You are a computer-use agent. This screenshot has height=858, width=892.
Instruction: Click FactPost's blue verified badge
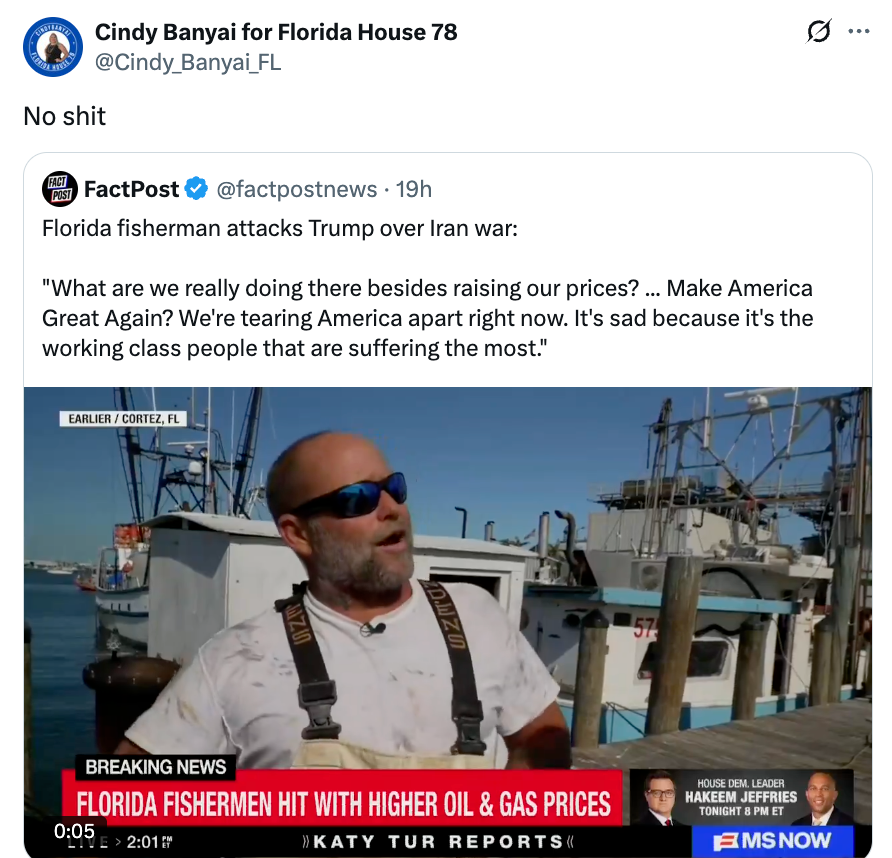(x=196, y=189)
